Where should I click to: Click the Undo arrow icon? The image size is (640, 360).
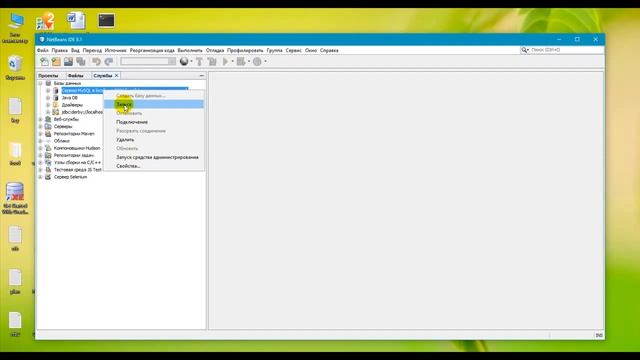(x=96, y=62)
